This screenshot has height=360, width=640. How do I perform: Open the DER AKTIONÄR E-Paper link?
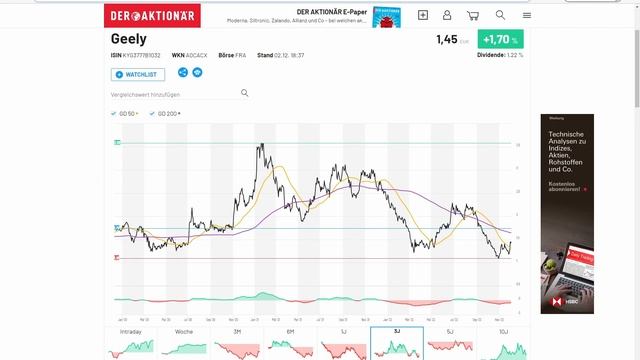331,12
